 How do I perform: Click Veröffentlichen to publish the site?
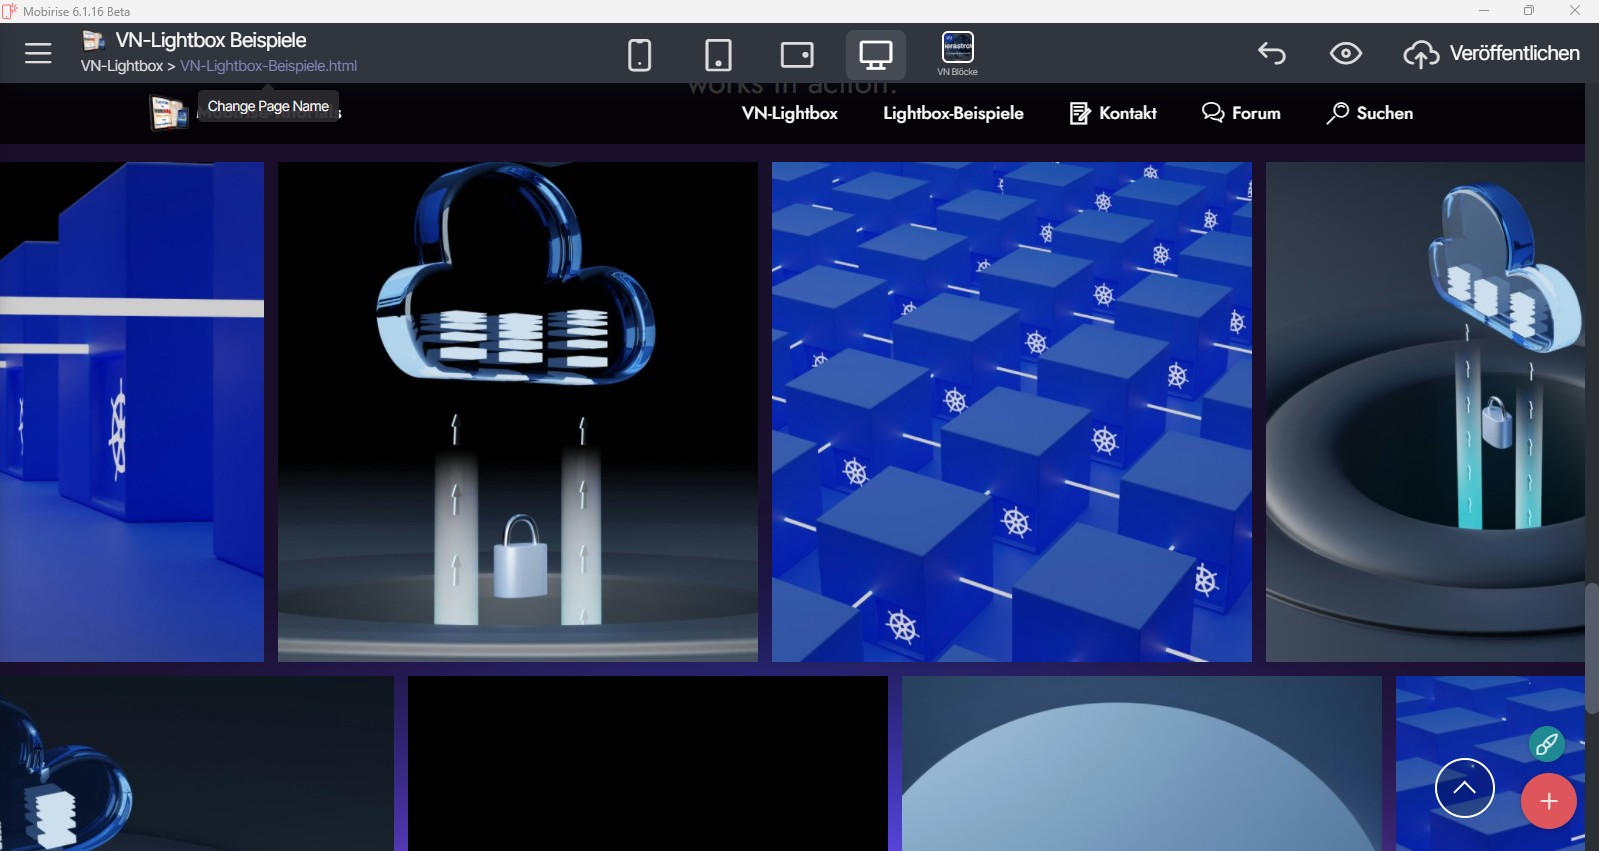click(1514, 53)
